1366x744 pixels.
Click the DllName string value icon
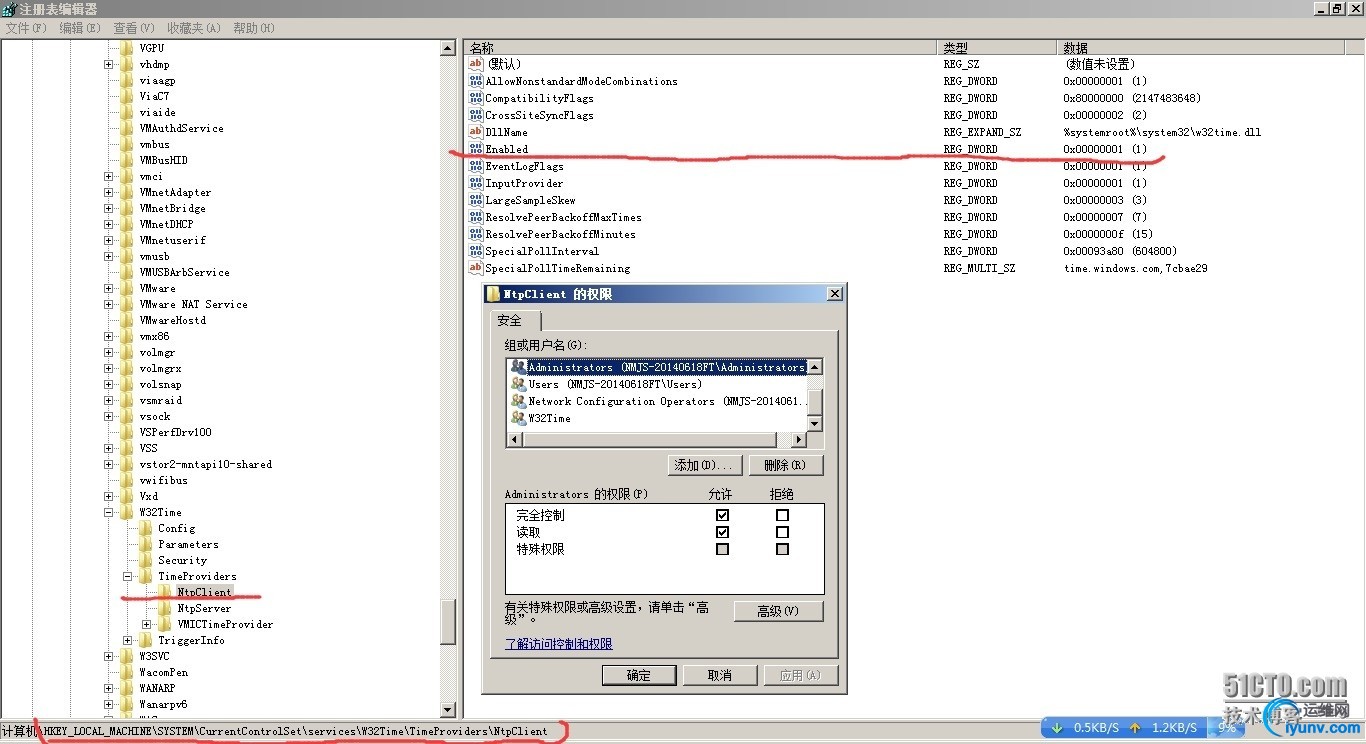tap(476, 132)
